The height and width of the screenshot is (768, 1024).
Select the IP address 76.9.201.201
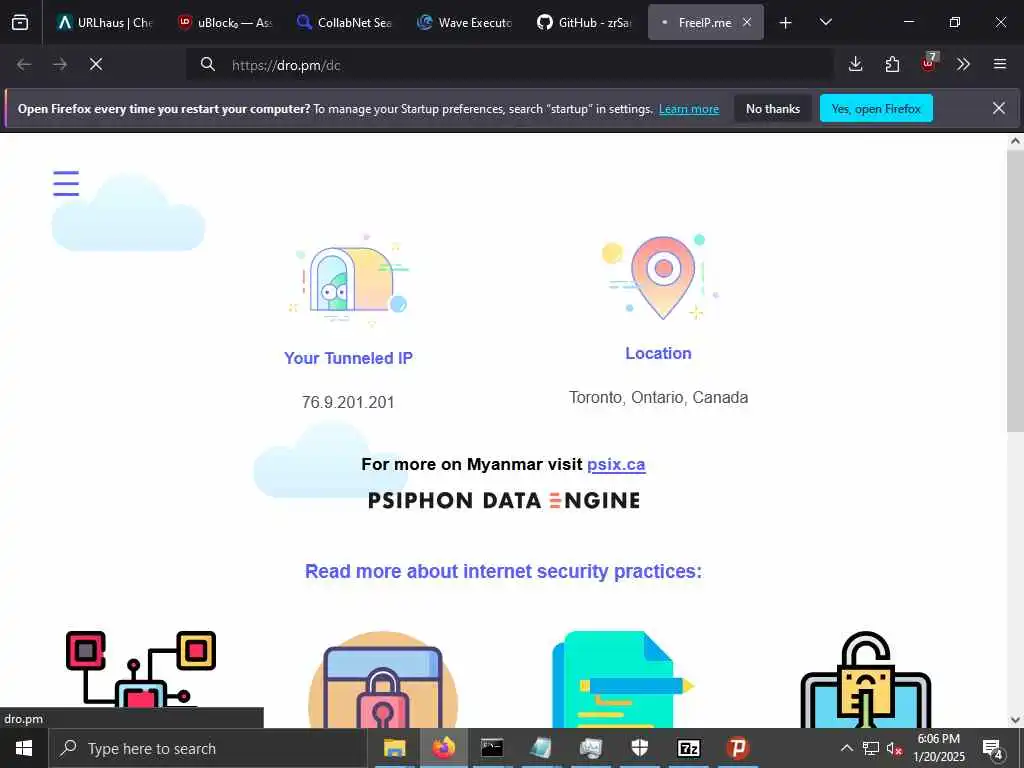click(348, 402)
